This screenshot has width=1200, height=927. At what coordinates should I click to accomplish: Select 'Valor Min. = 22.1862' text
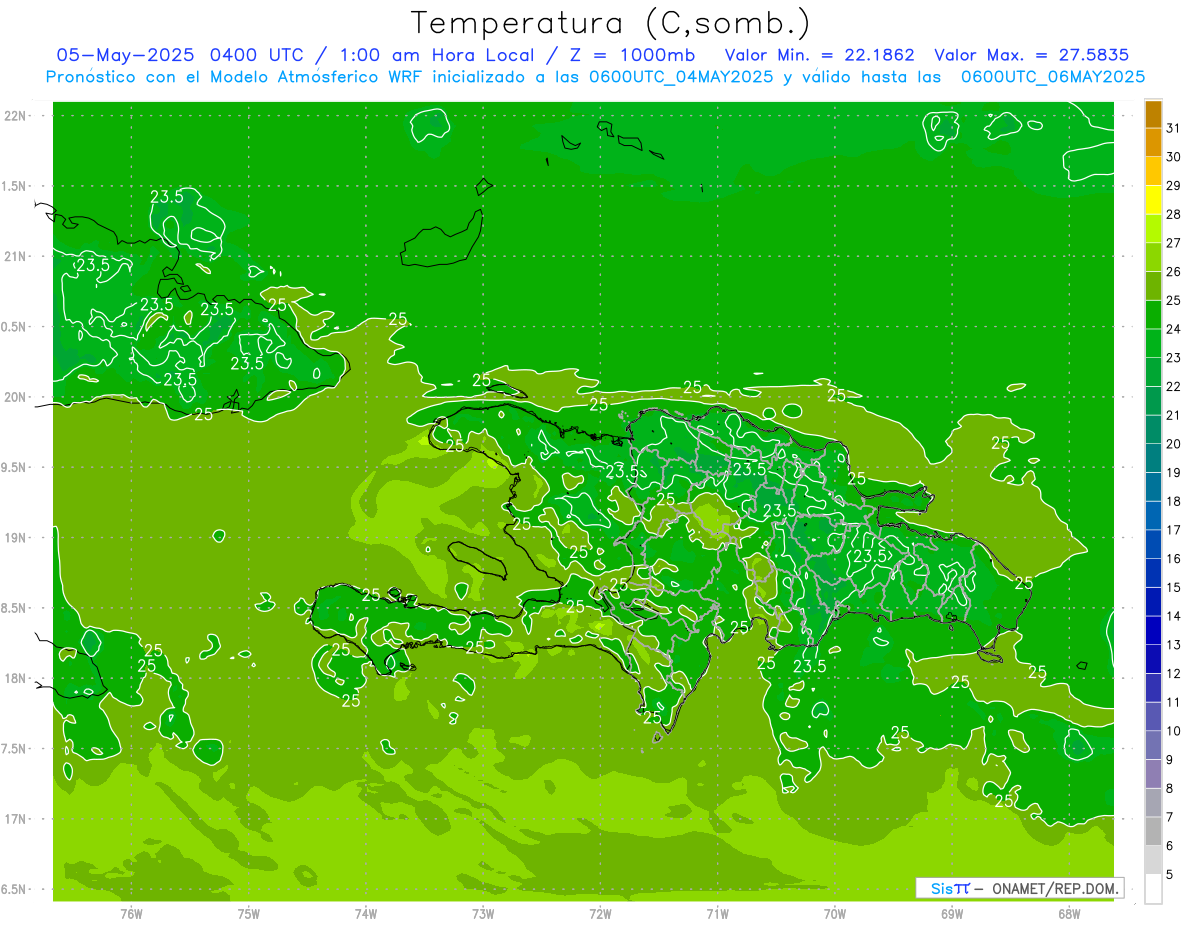819,55
